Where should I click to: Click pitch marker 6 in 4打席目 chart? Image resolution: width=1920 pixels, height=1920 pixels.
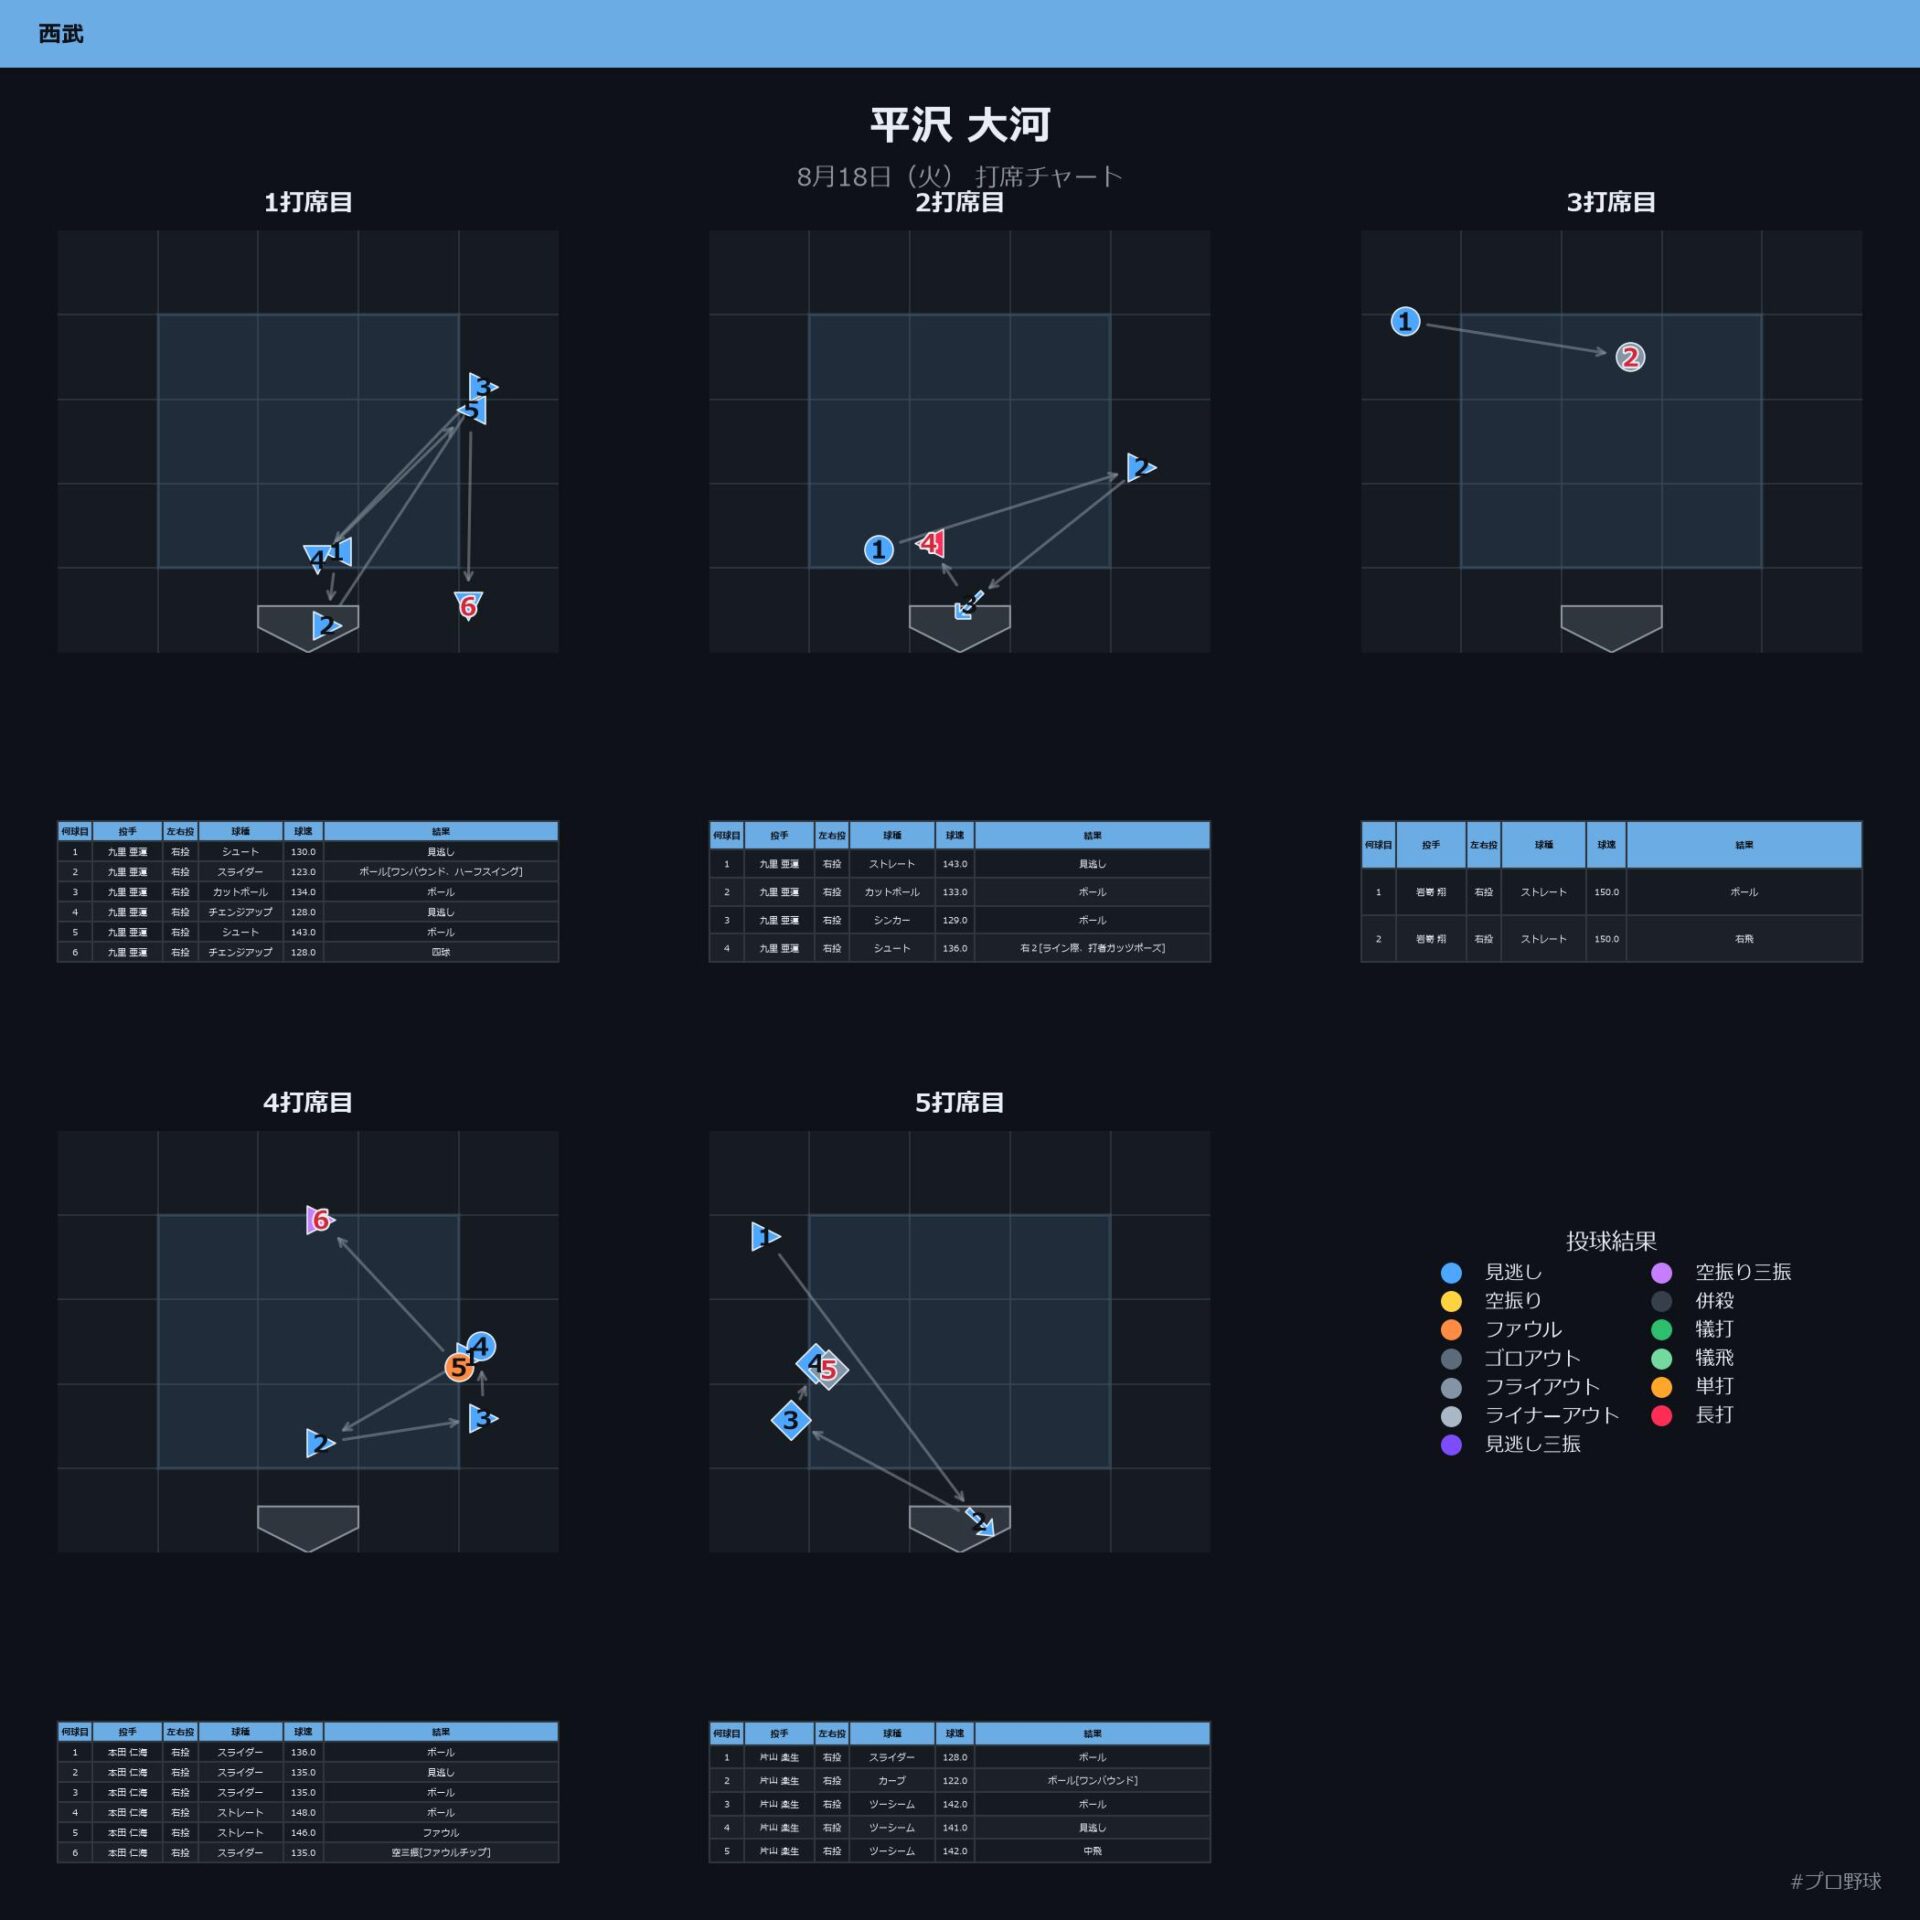[x=319, y=1219]
